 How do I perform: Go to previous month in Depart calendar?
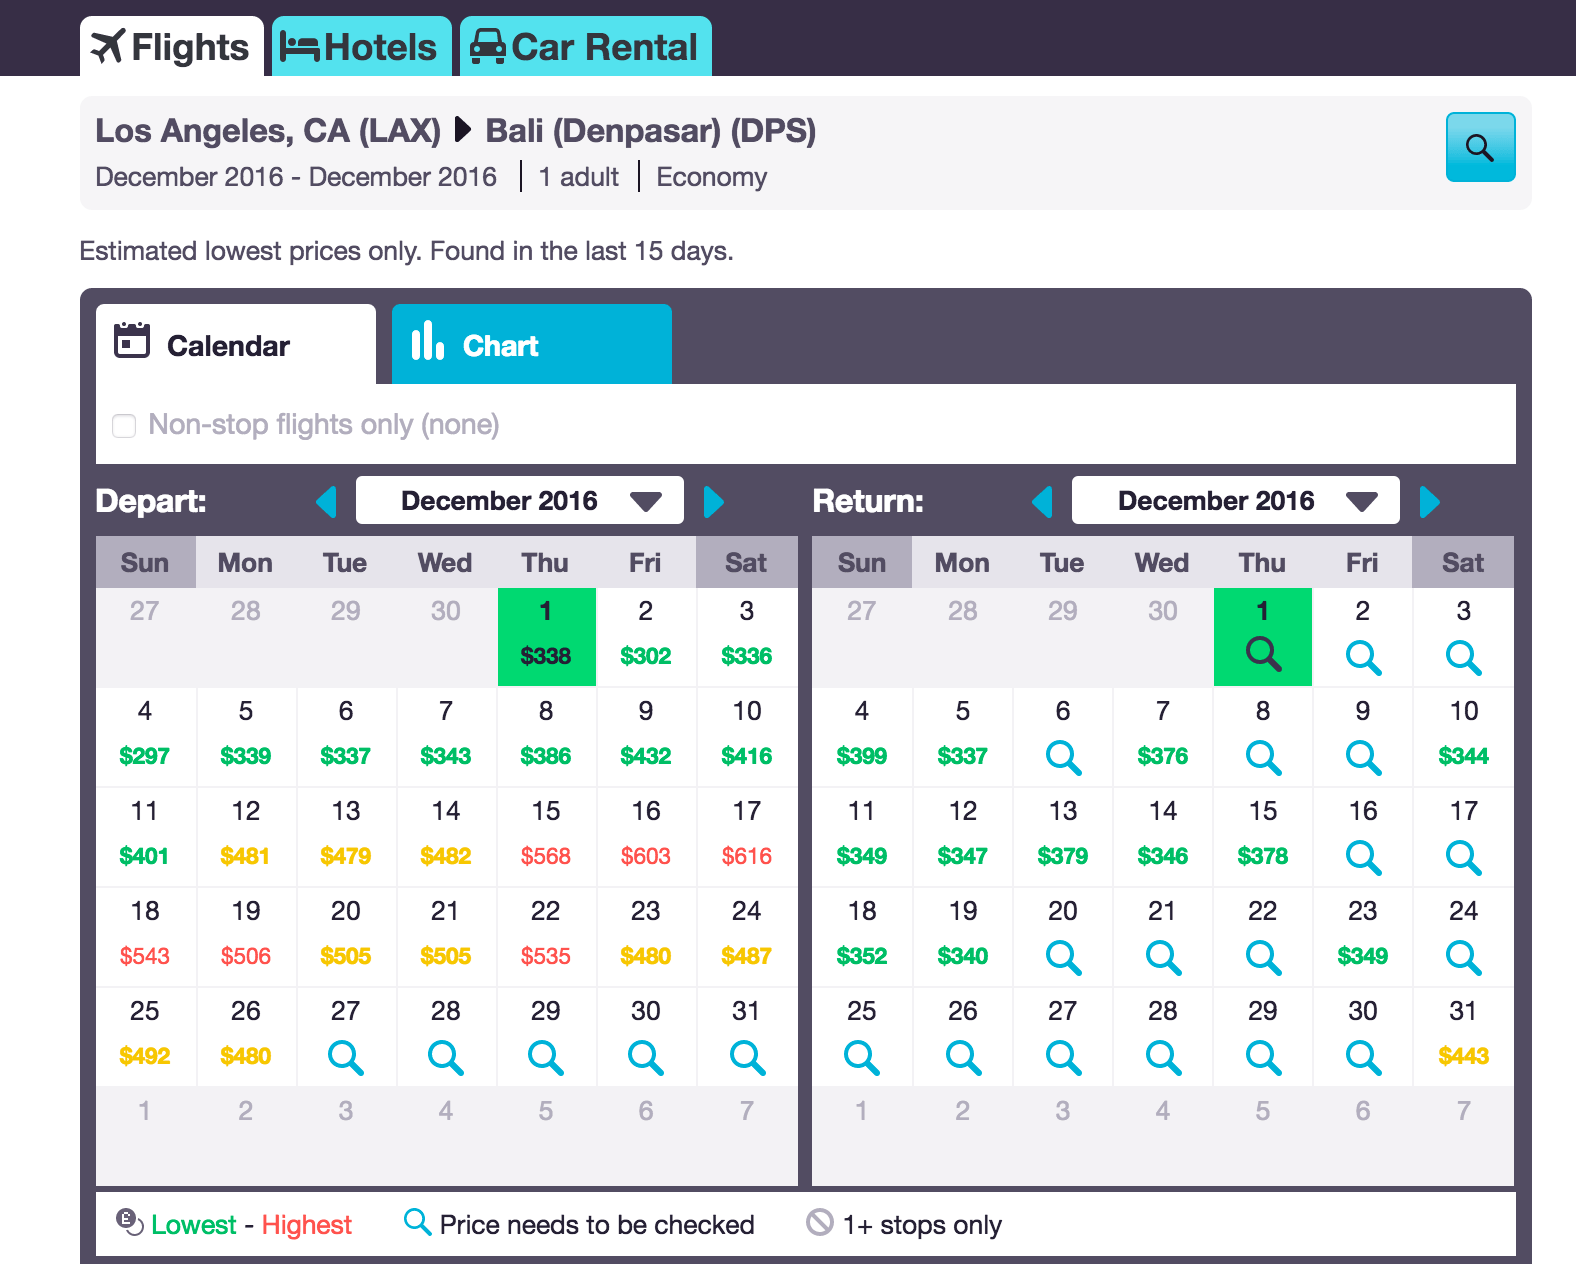[x=326, y=501]
